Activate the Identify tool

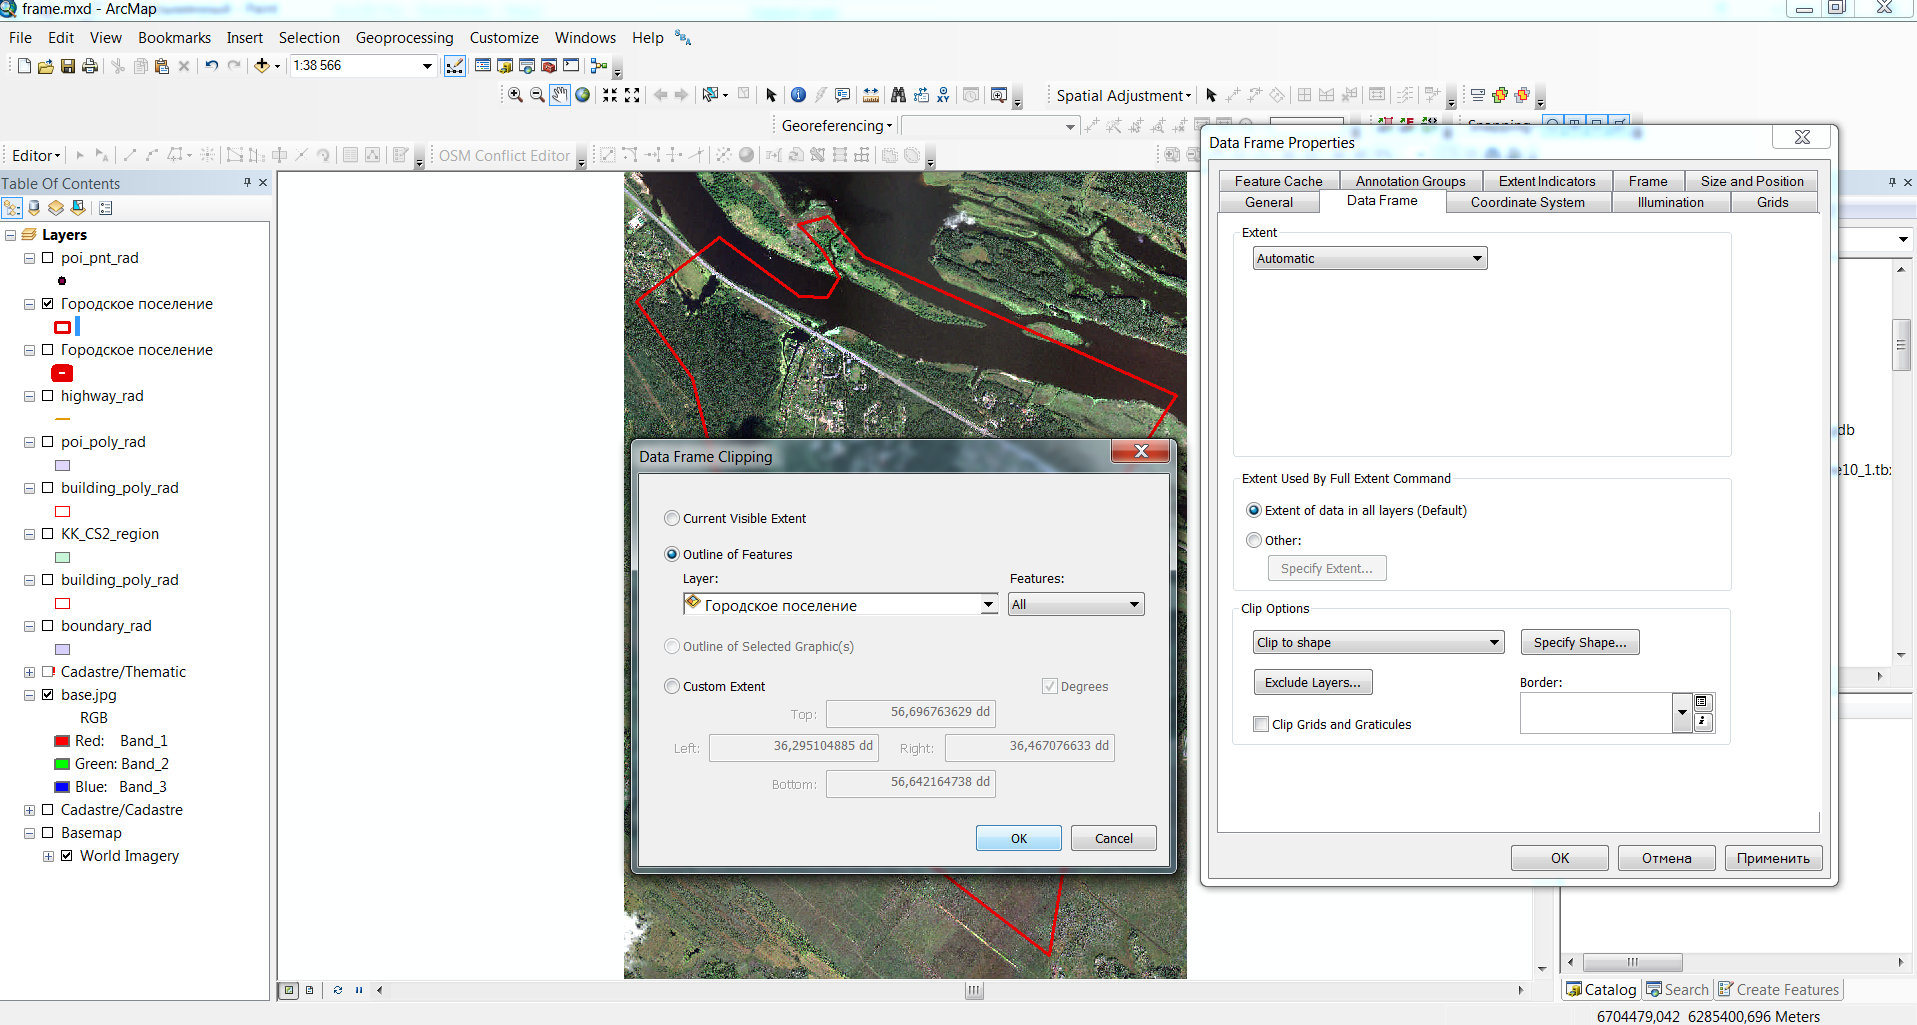(798, 95)
